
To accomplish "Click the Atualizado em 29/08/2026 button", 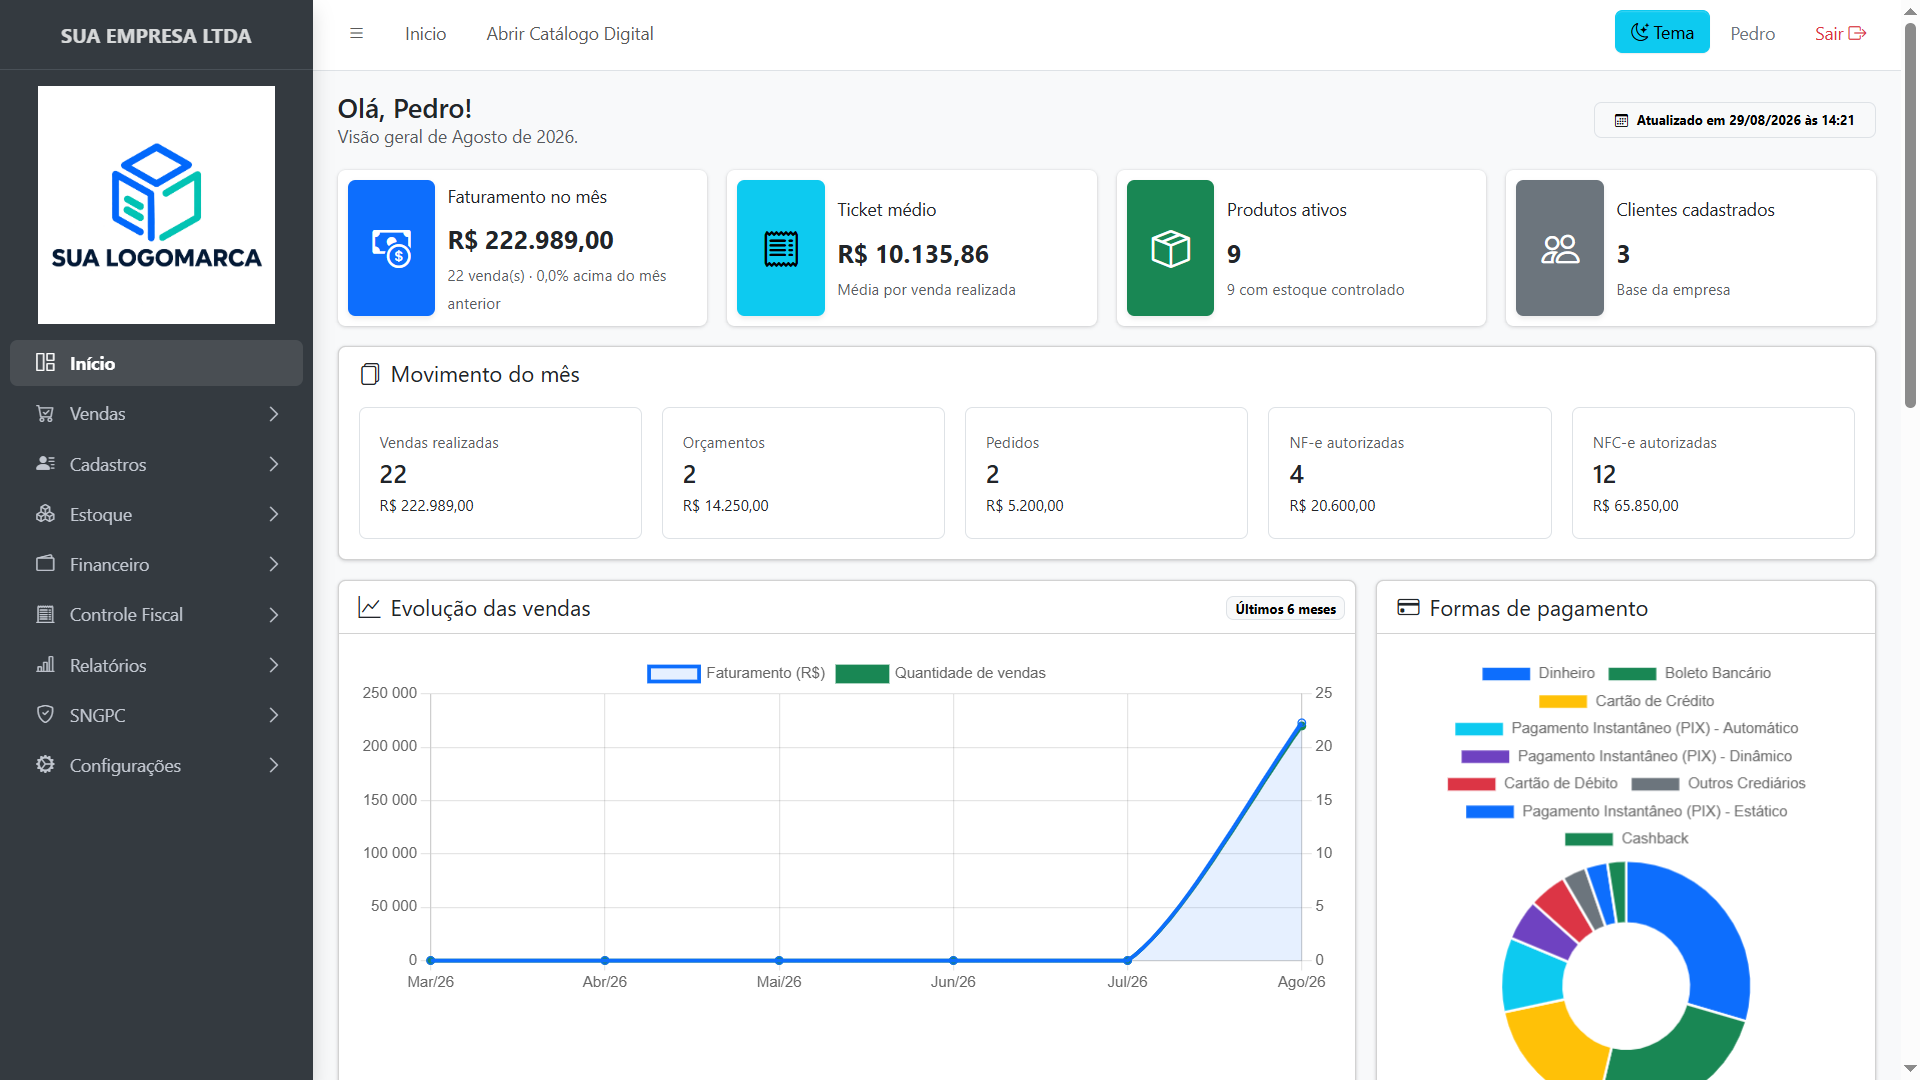I will point(1734,120).
